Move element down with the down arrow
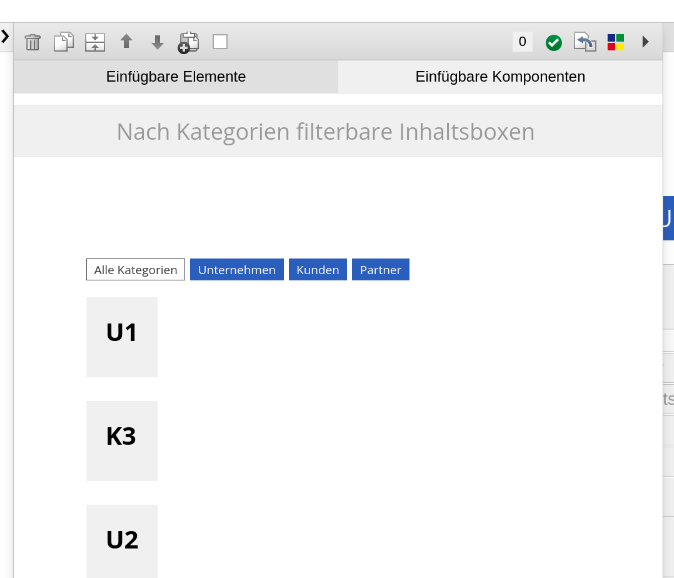Screen dimensions: 674x578 [x=157, y=42]
